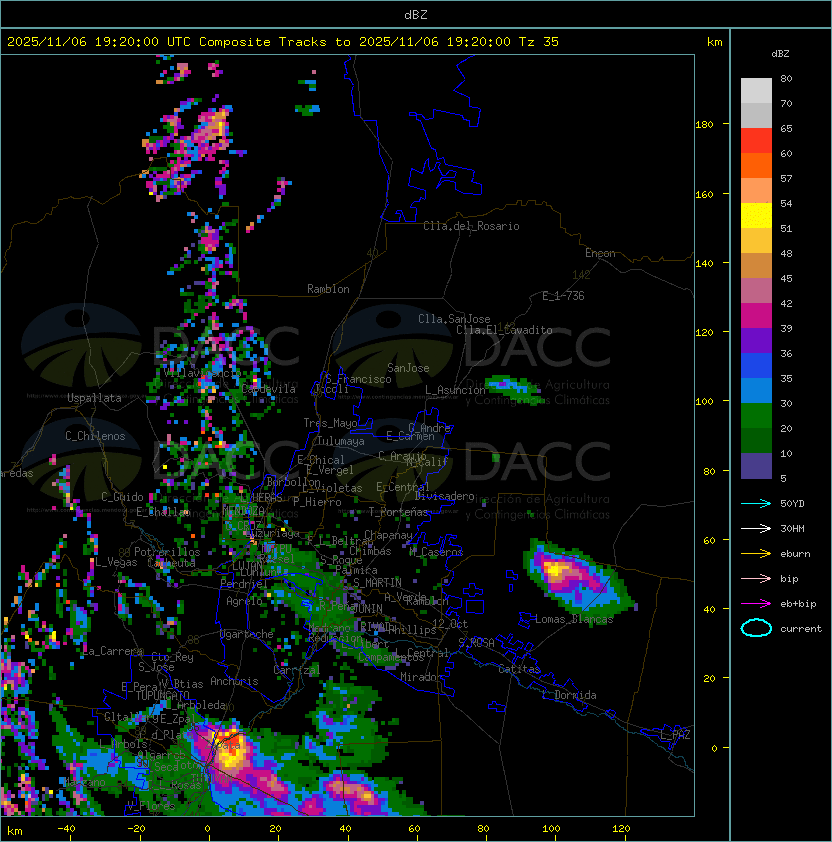Click the 'E_Chical' map label

tap(321, 460)
